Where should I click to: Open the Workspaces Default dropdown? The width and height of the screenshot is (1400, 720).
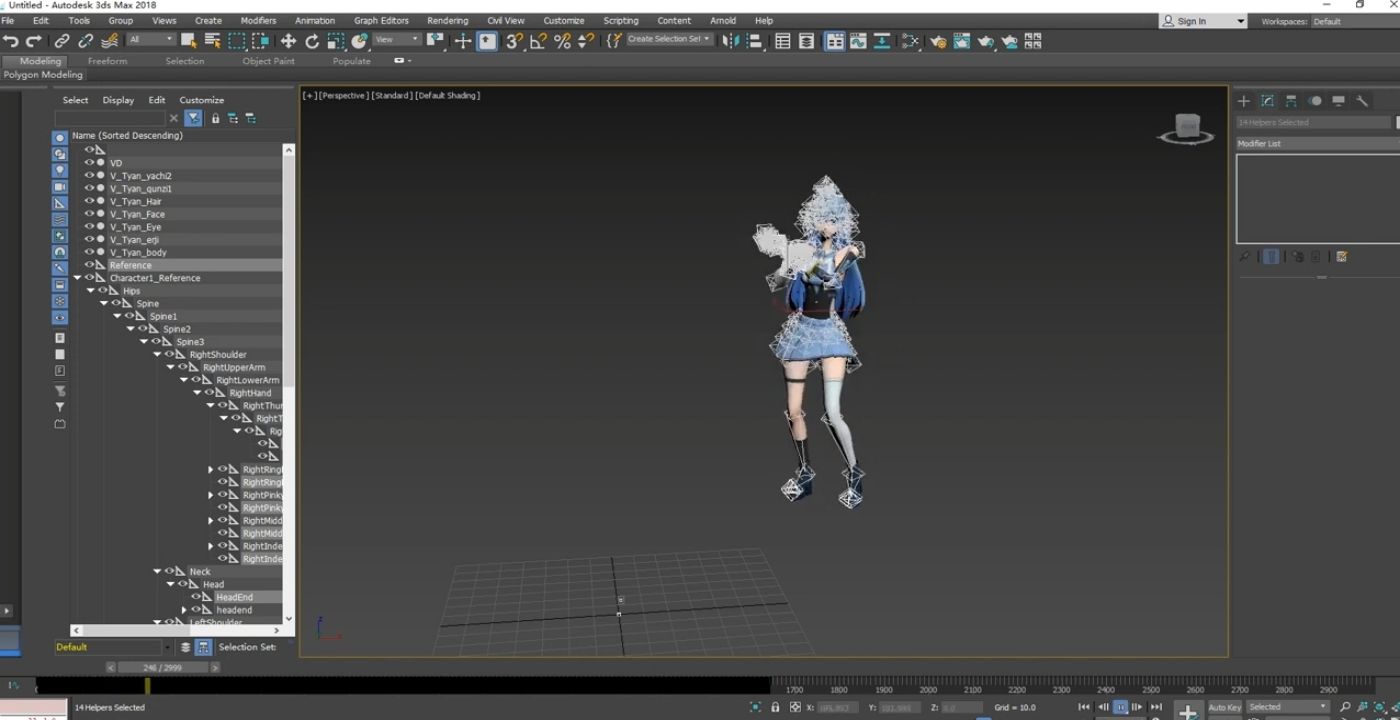(1355, 21)
